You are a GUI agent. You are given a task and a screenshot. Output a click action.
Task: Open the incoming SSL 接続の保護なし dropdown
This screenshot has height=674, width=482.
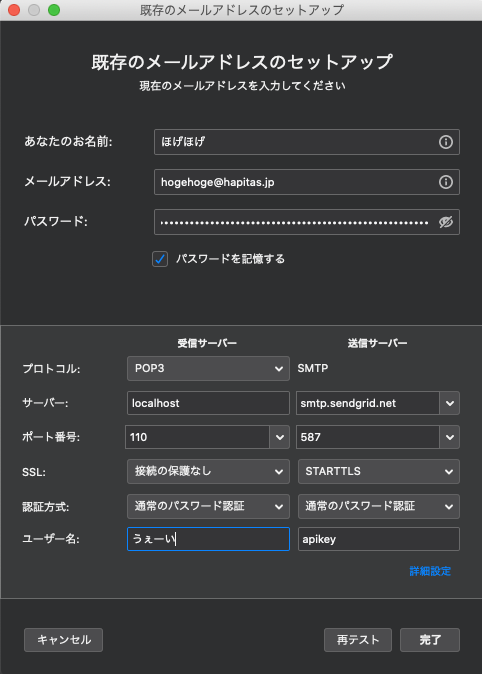(x=208, y=472)
